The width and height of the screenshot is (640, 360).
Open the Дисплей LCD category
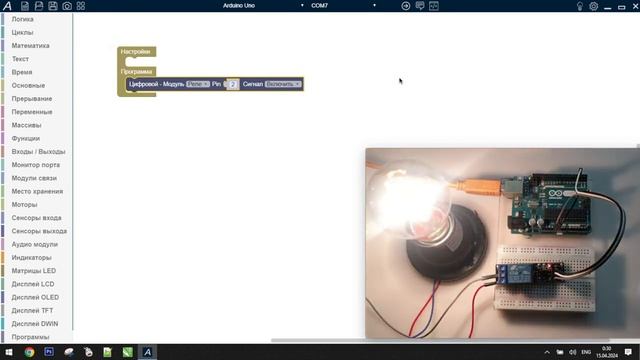pyautogui.click(x=33, y=284)
